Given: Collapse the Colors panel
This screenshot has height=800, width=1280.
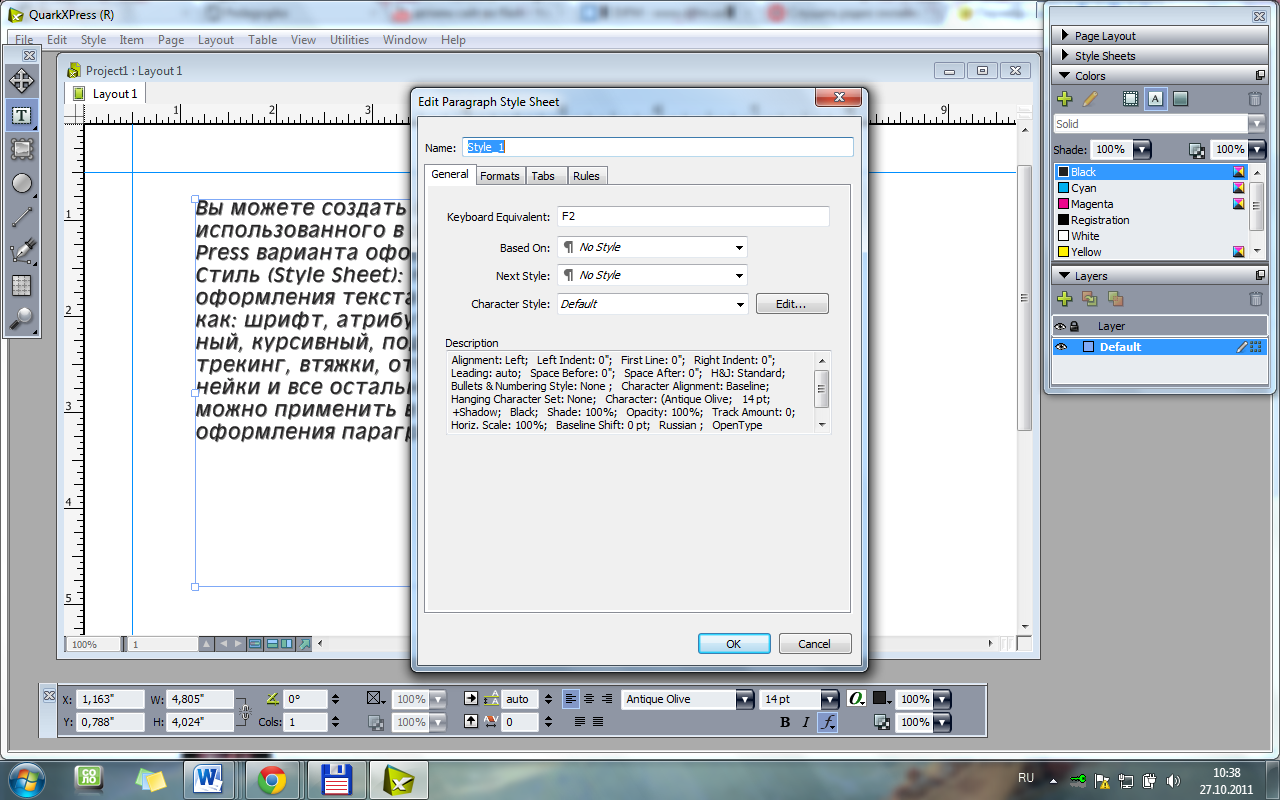Looking at the screenshot, I should (1063, 76).
